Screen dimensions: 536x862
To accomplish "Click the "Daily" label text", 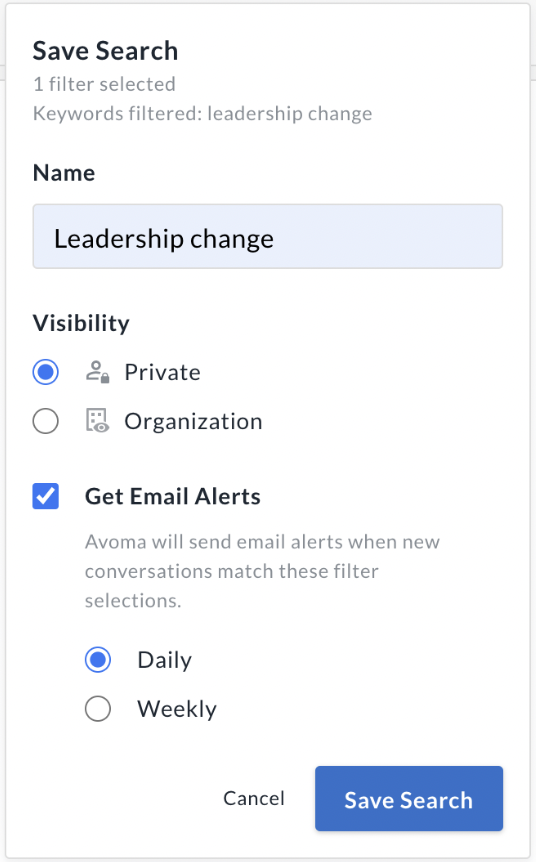I will coord(164,660).
